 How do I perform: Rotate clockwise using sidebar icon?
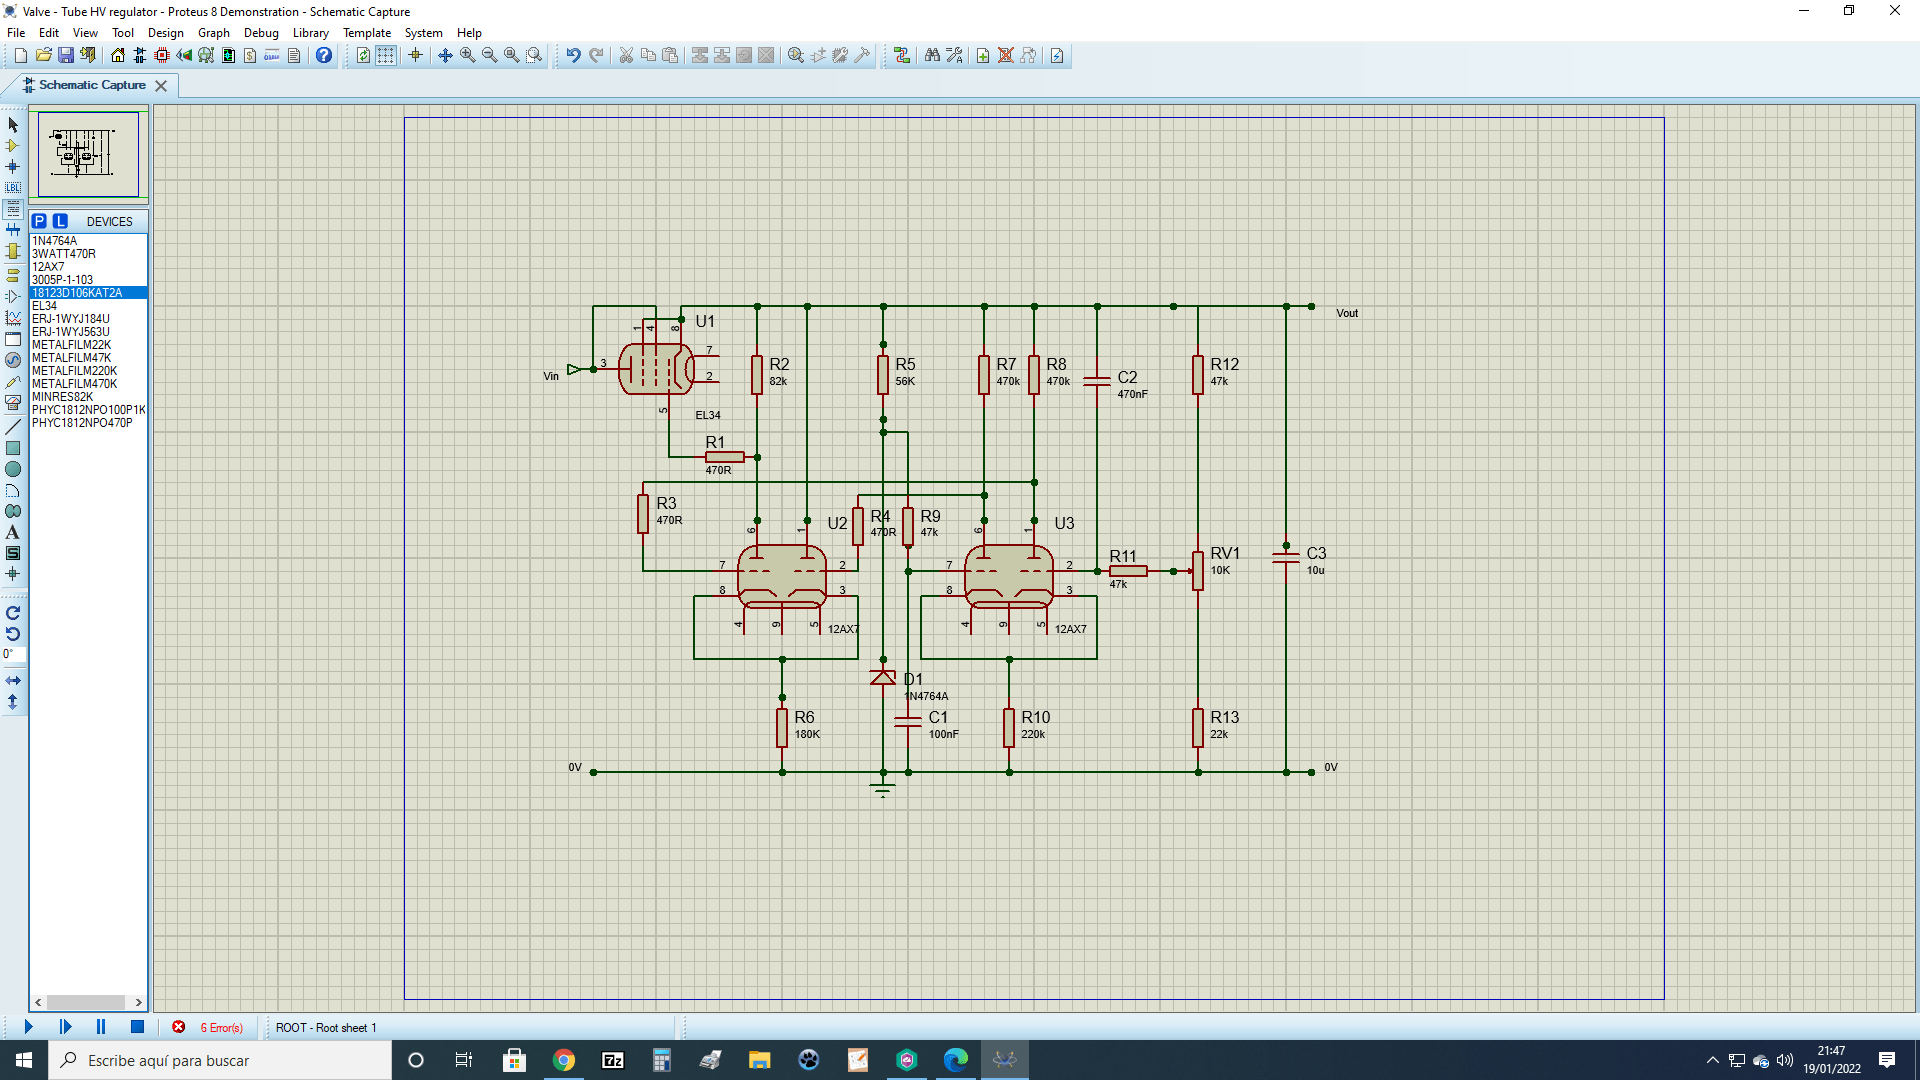point(13,613)
